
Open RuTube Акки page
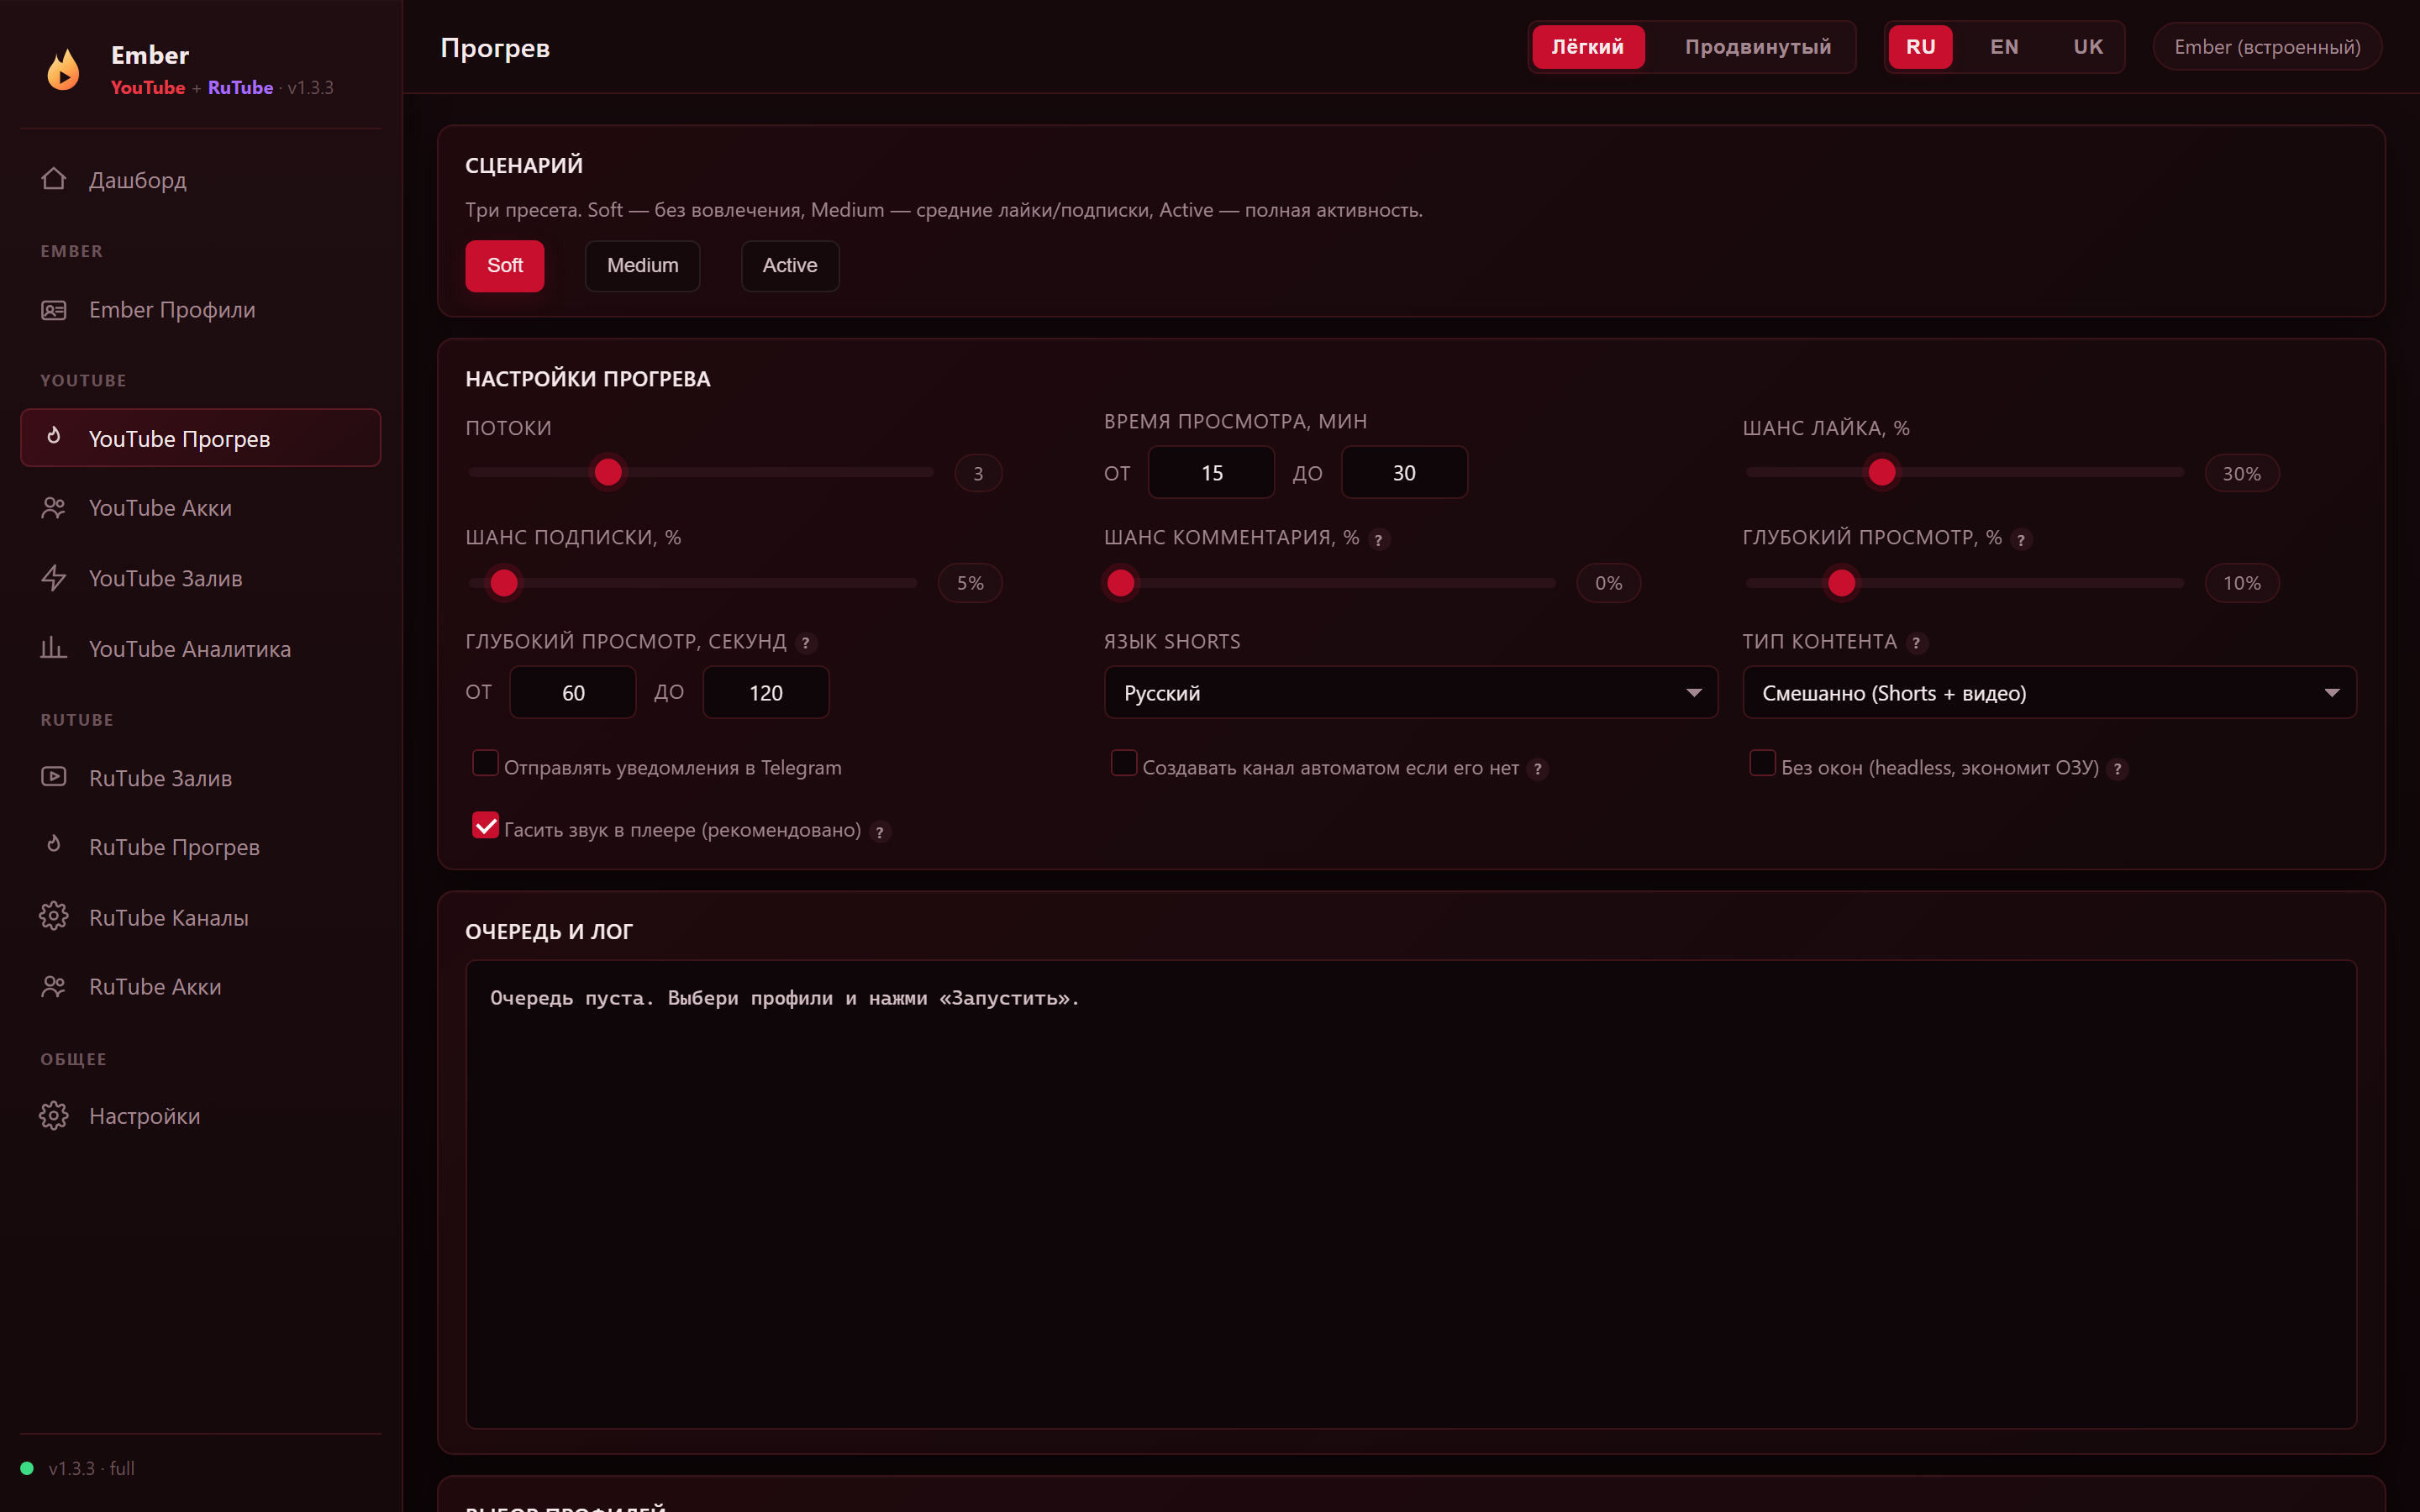point(200,987)
